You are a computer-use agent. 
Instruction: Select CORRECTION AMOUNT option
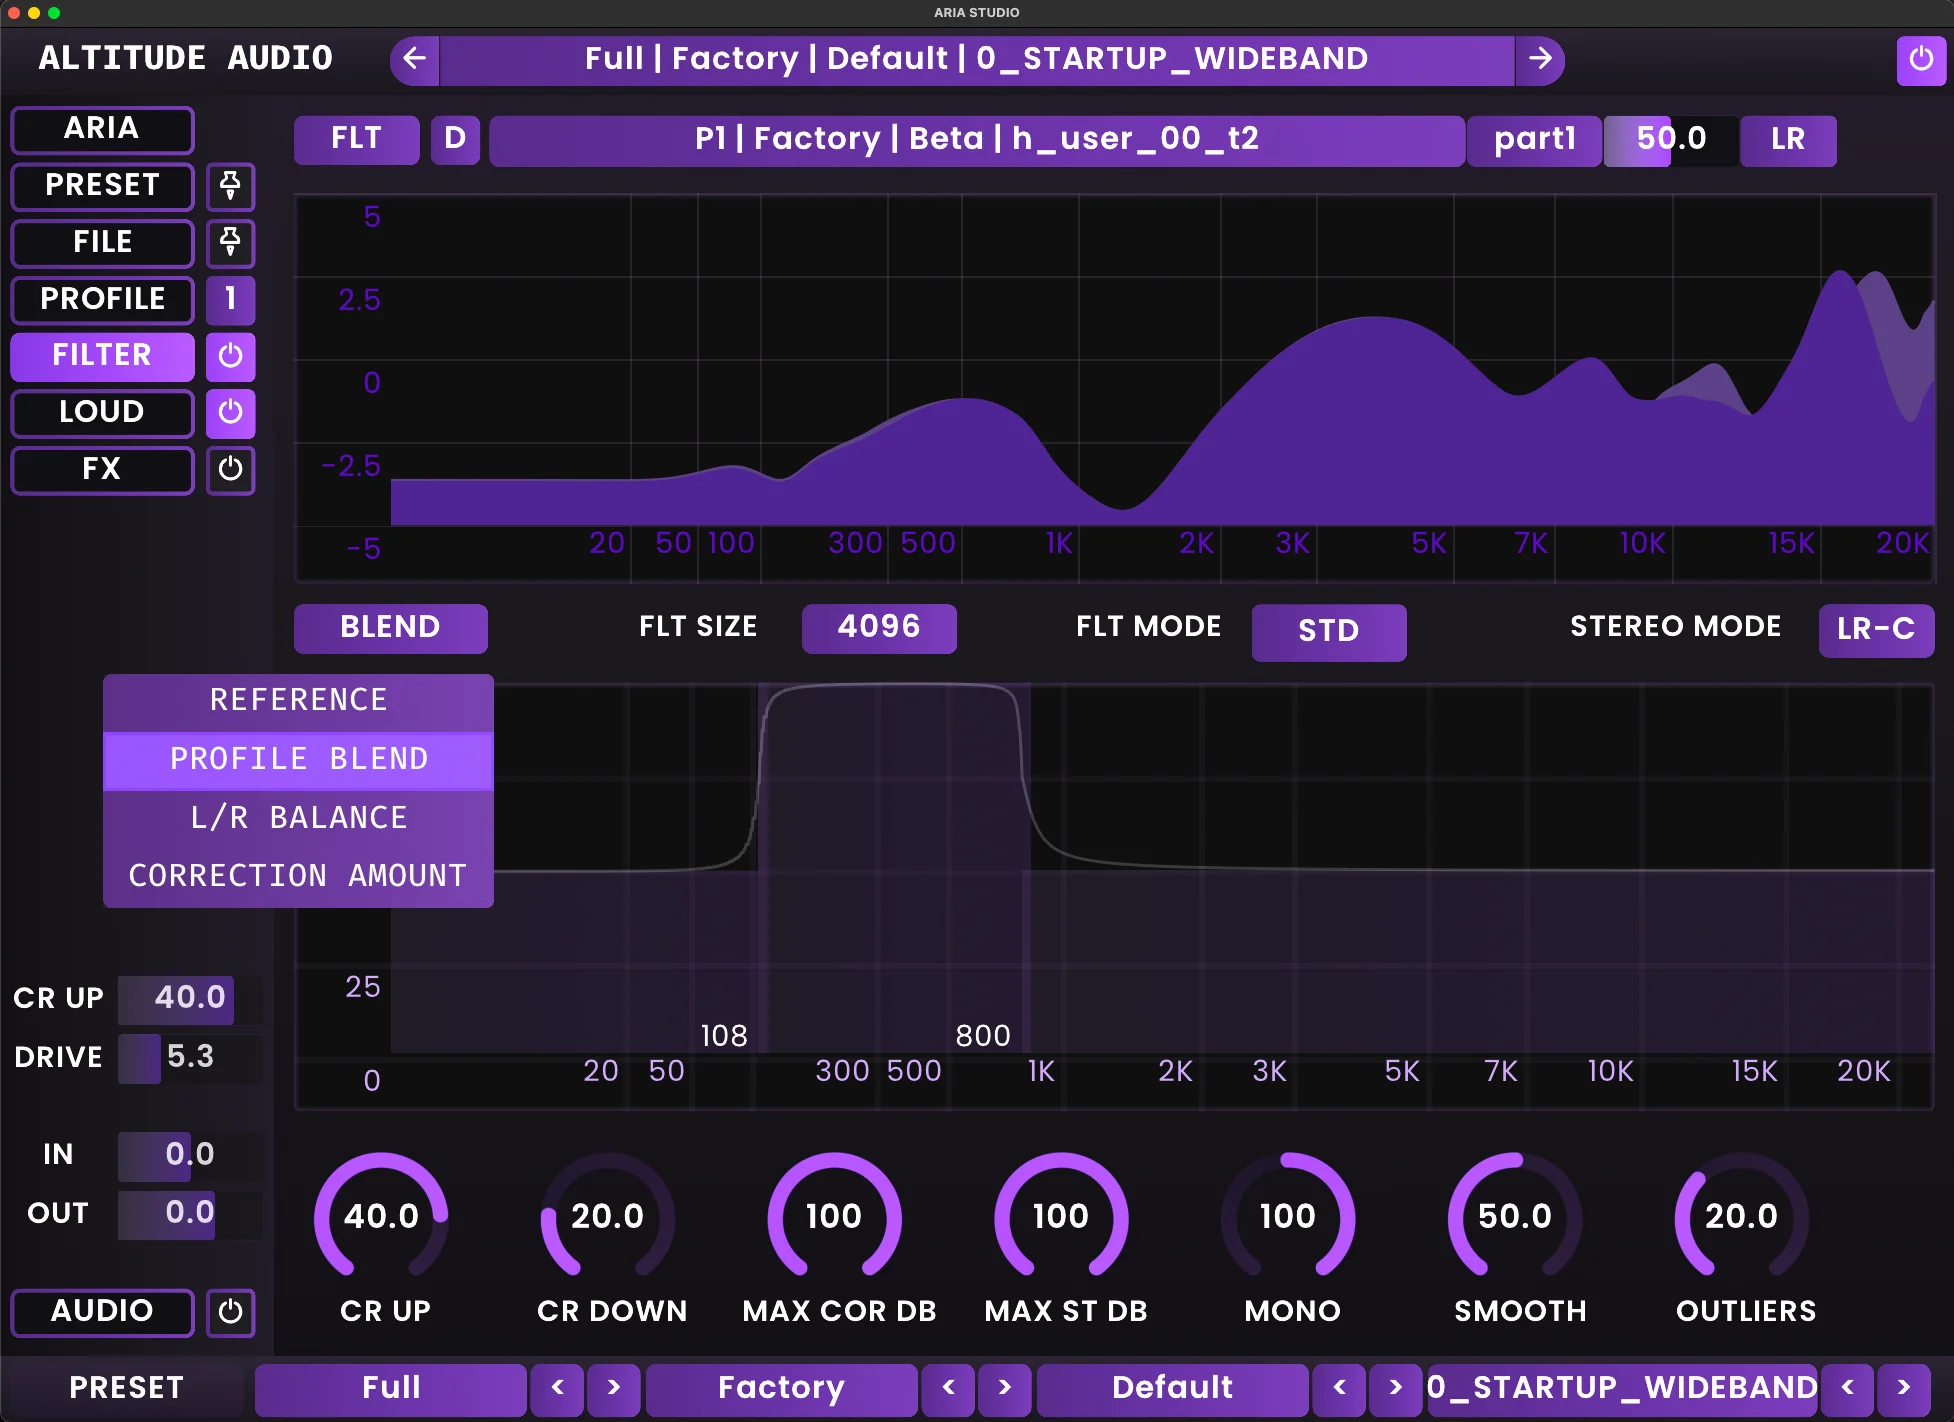point(298,875)
